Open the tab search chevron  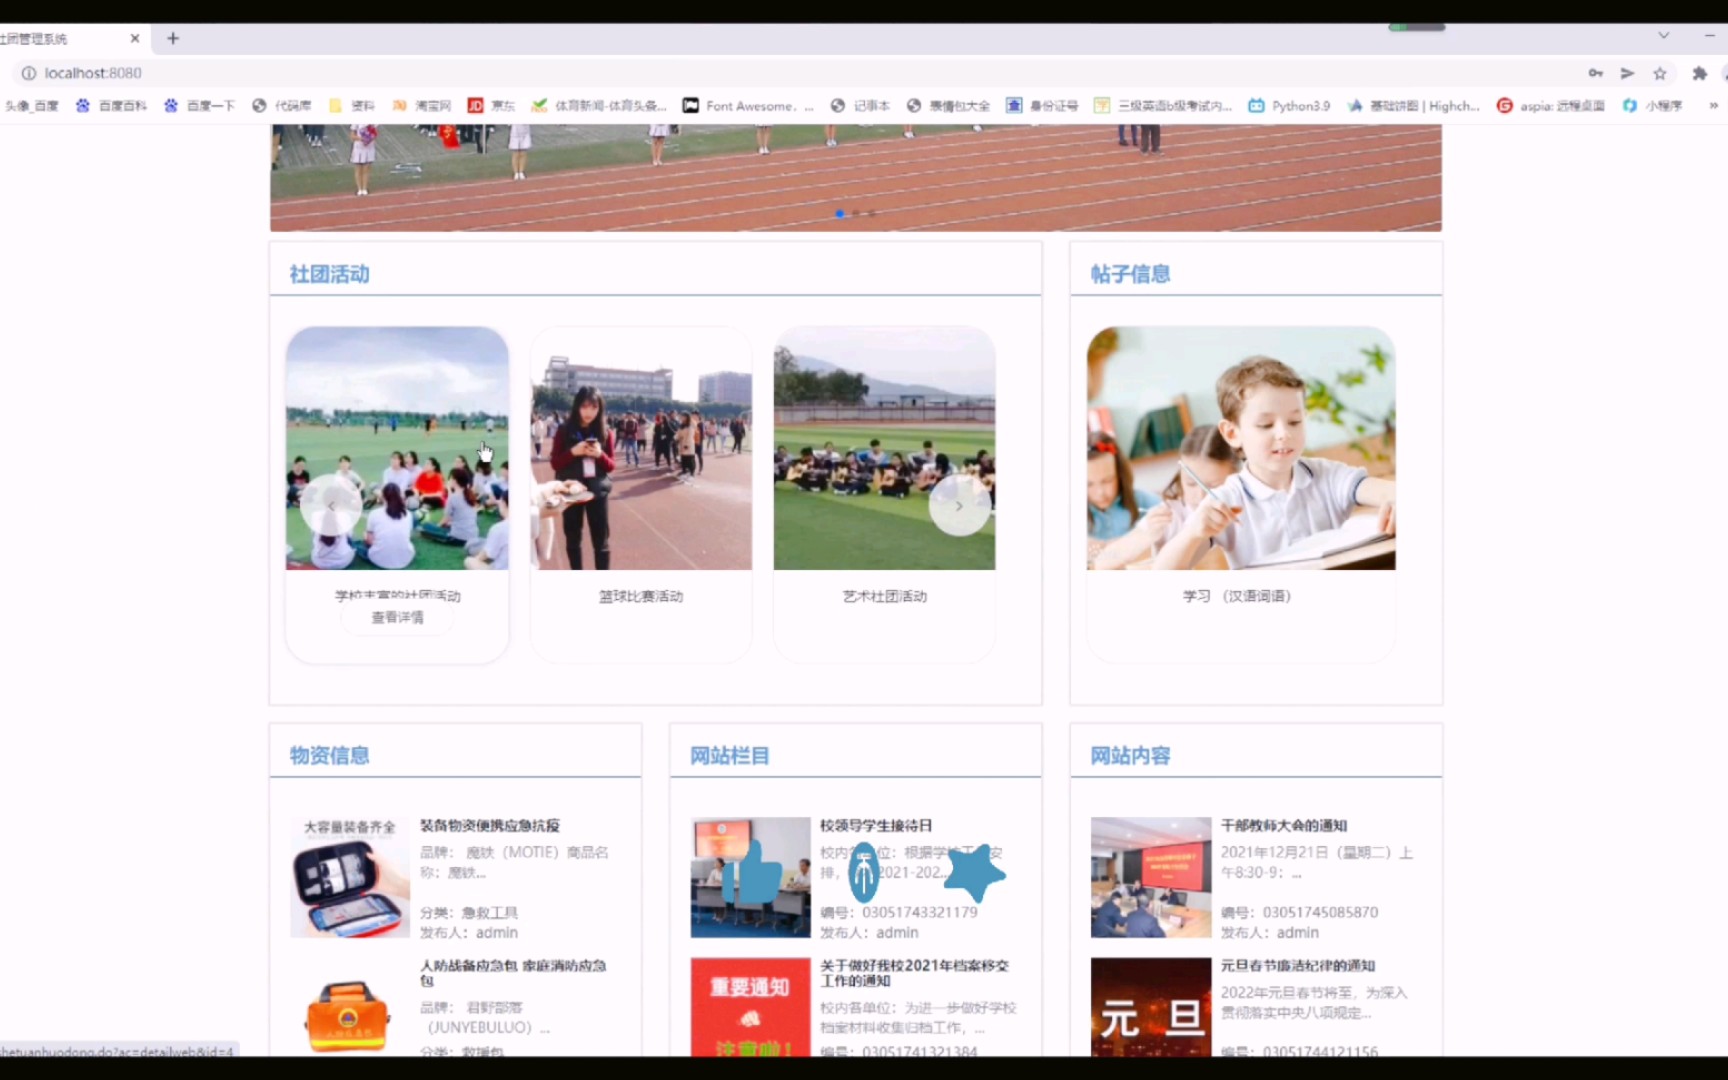click(x=1663, y=35)
